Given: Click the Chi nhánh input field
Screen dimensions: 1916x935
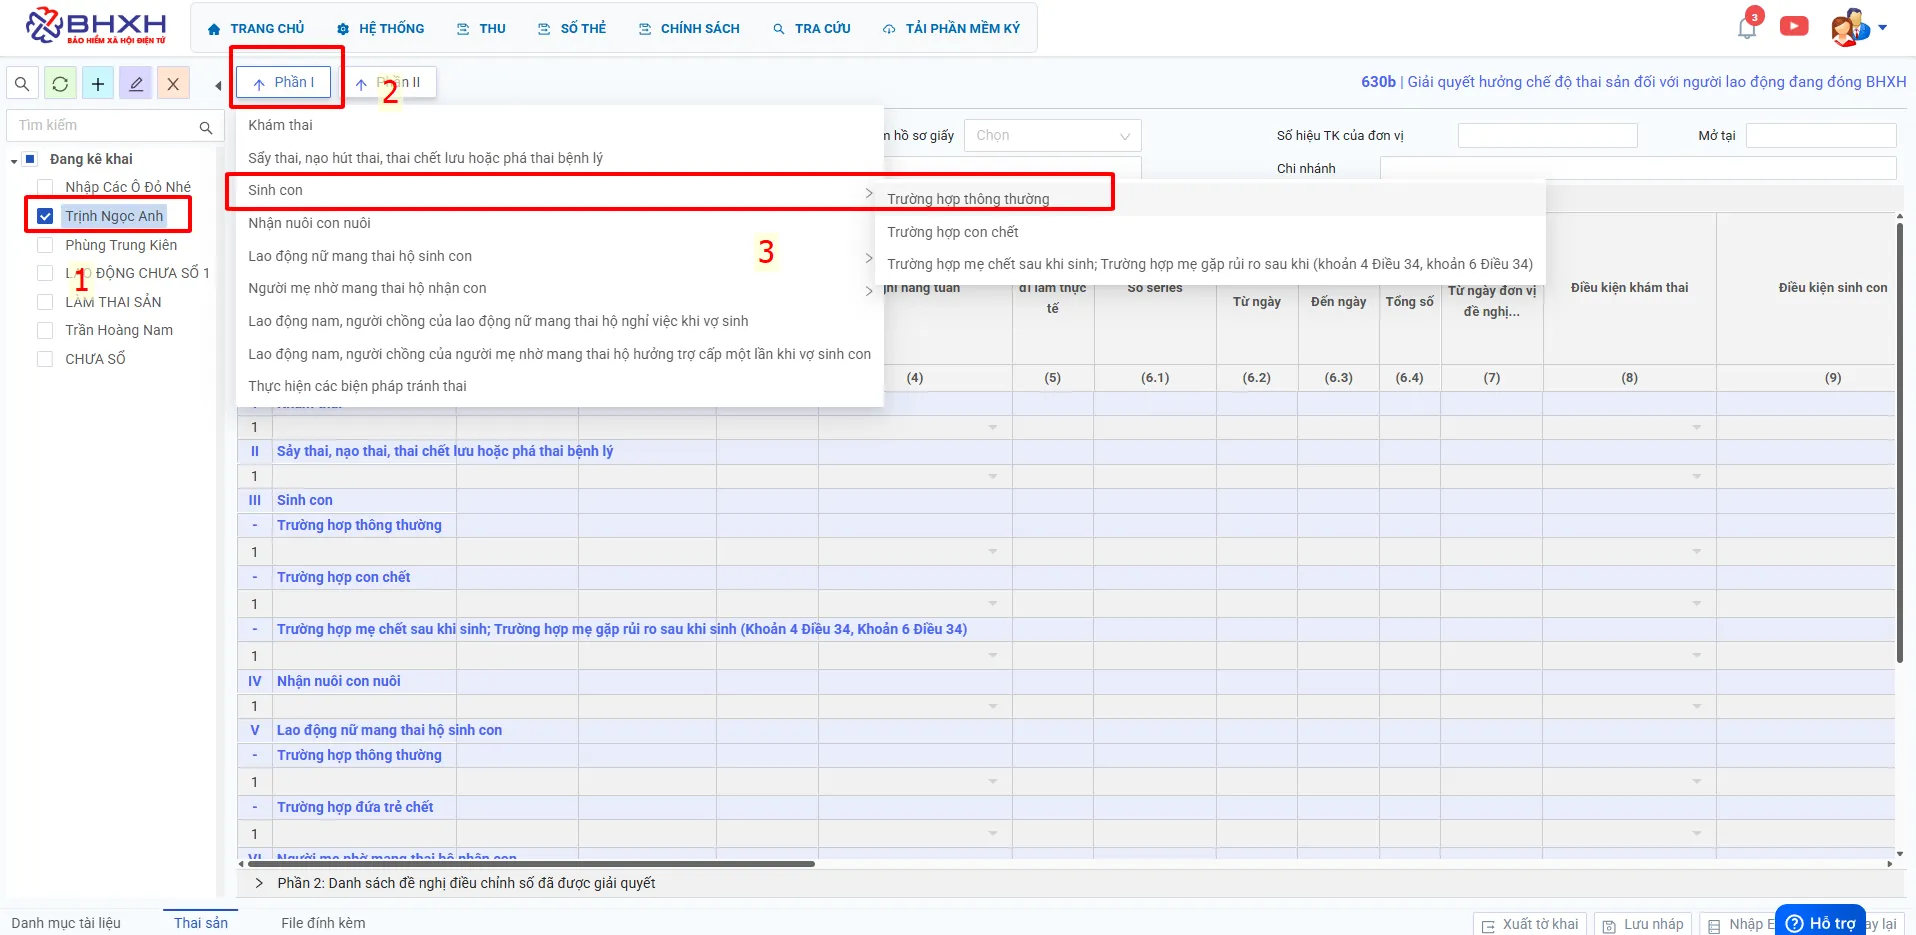Looking at the screenshot, I should tap(1638, 168).
